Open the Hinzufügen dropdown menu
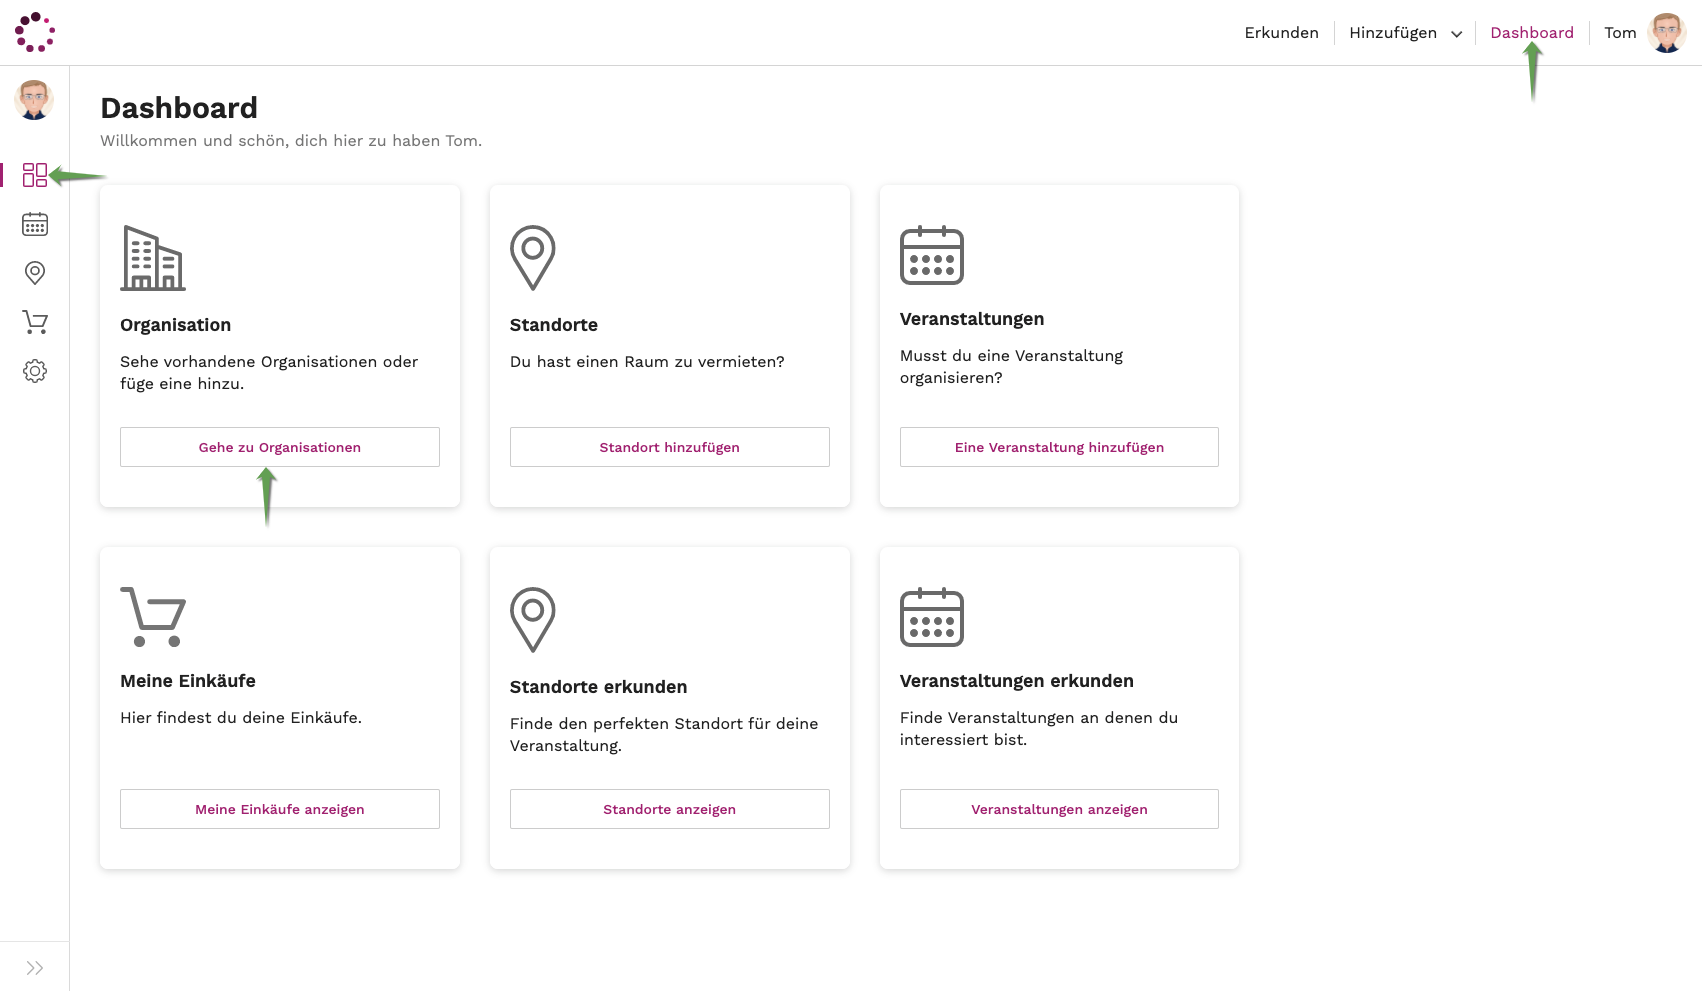 coord(1405,33)
